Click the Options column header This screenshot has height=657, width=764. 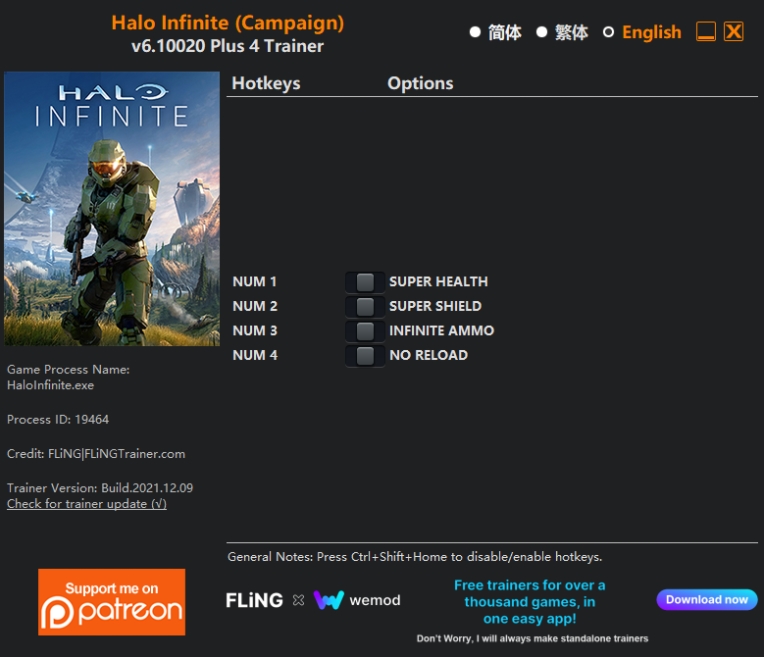pos(420,83)
